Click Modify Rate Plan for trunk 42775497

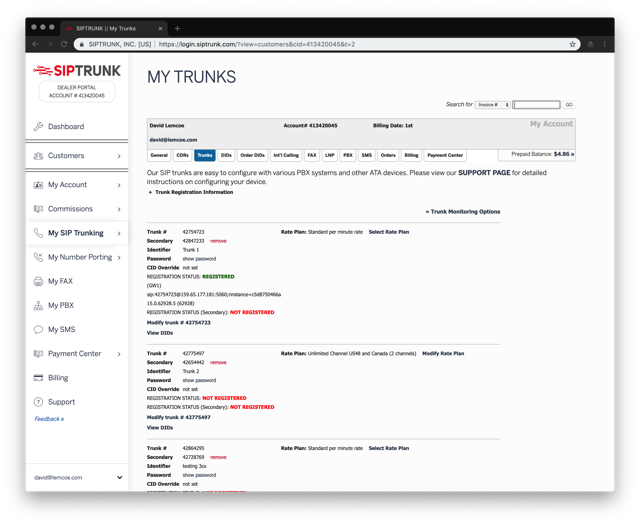pos(443,354)
